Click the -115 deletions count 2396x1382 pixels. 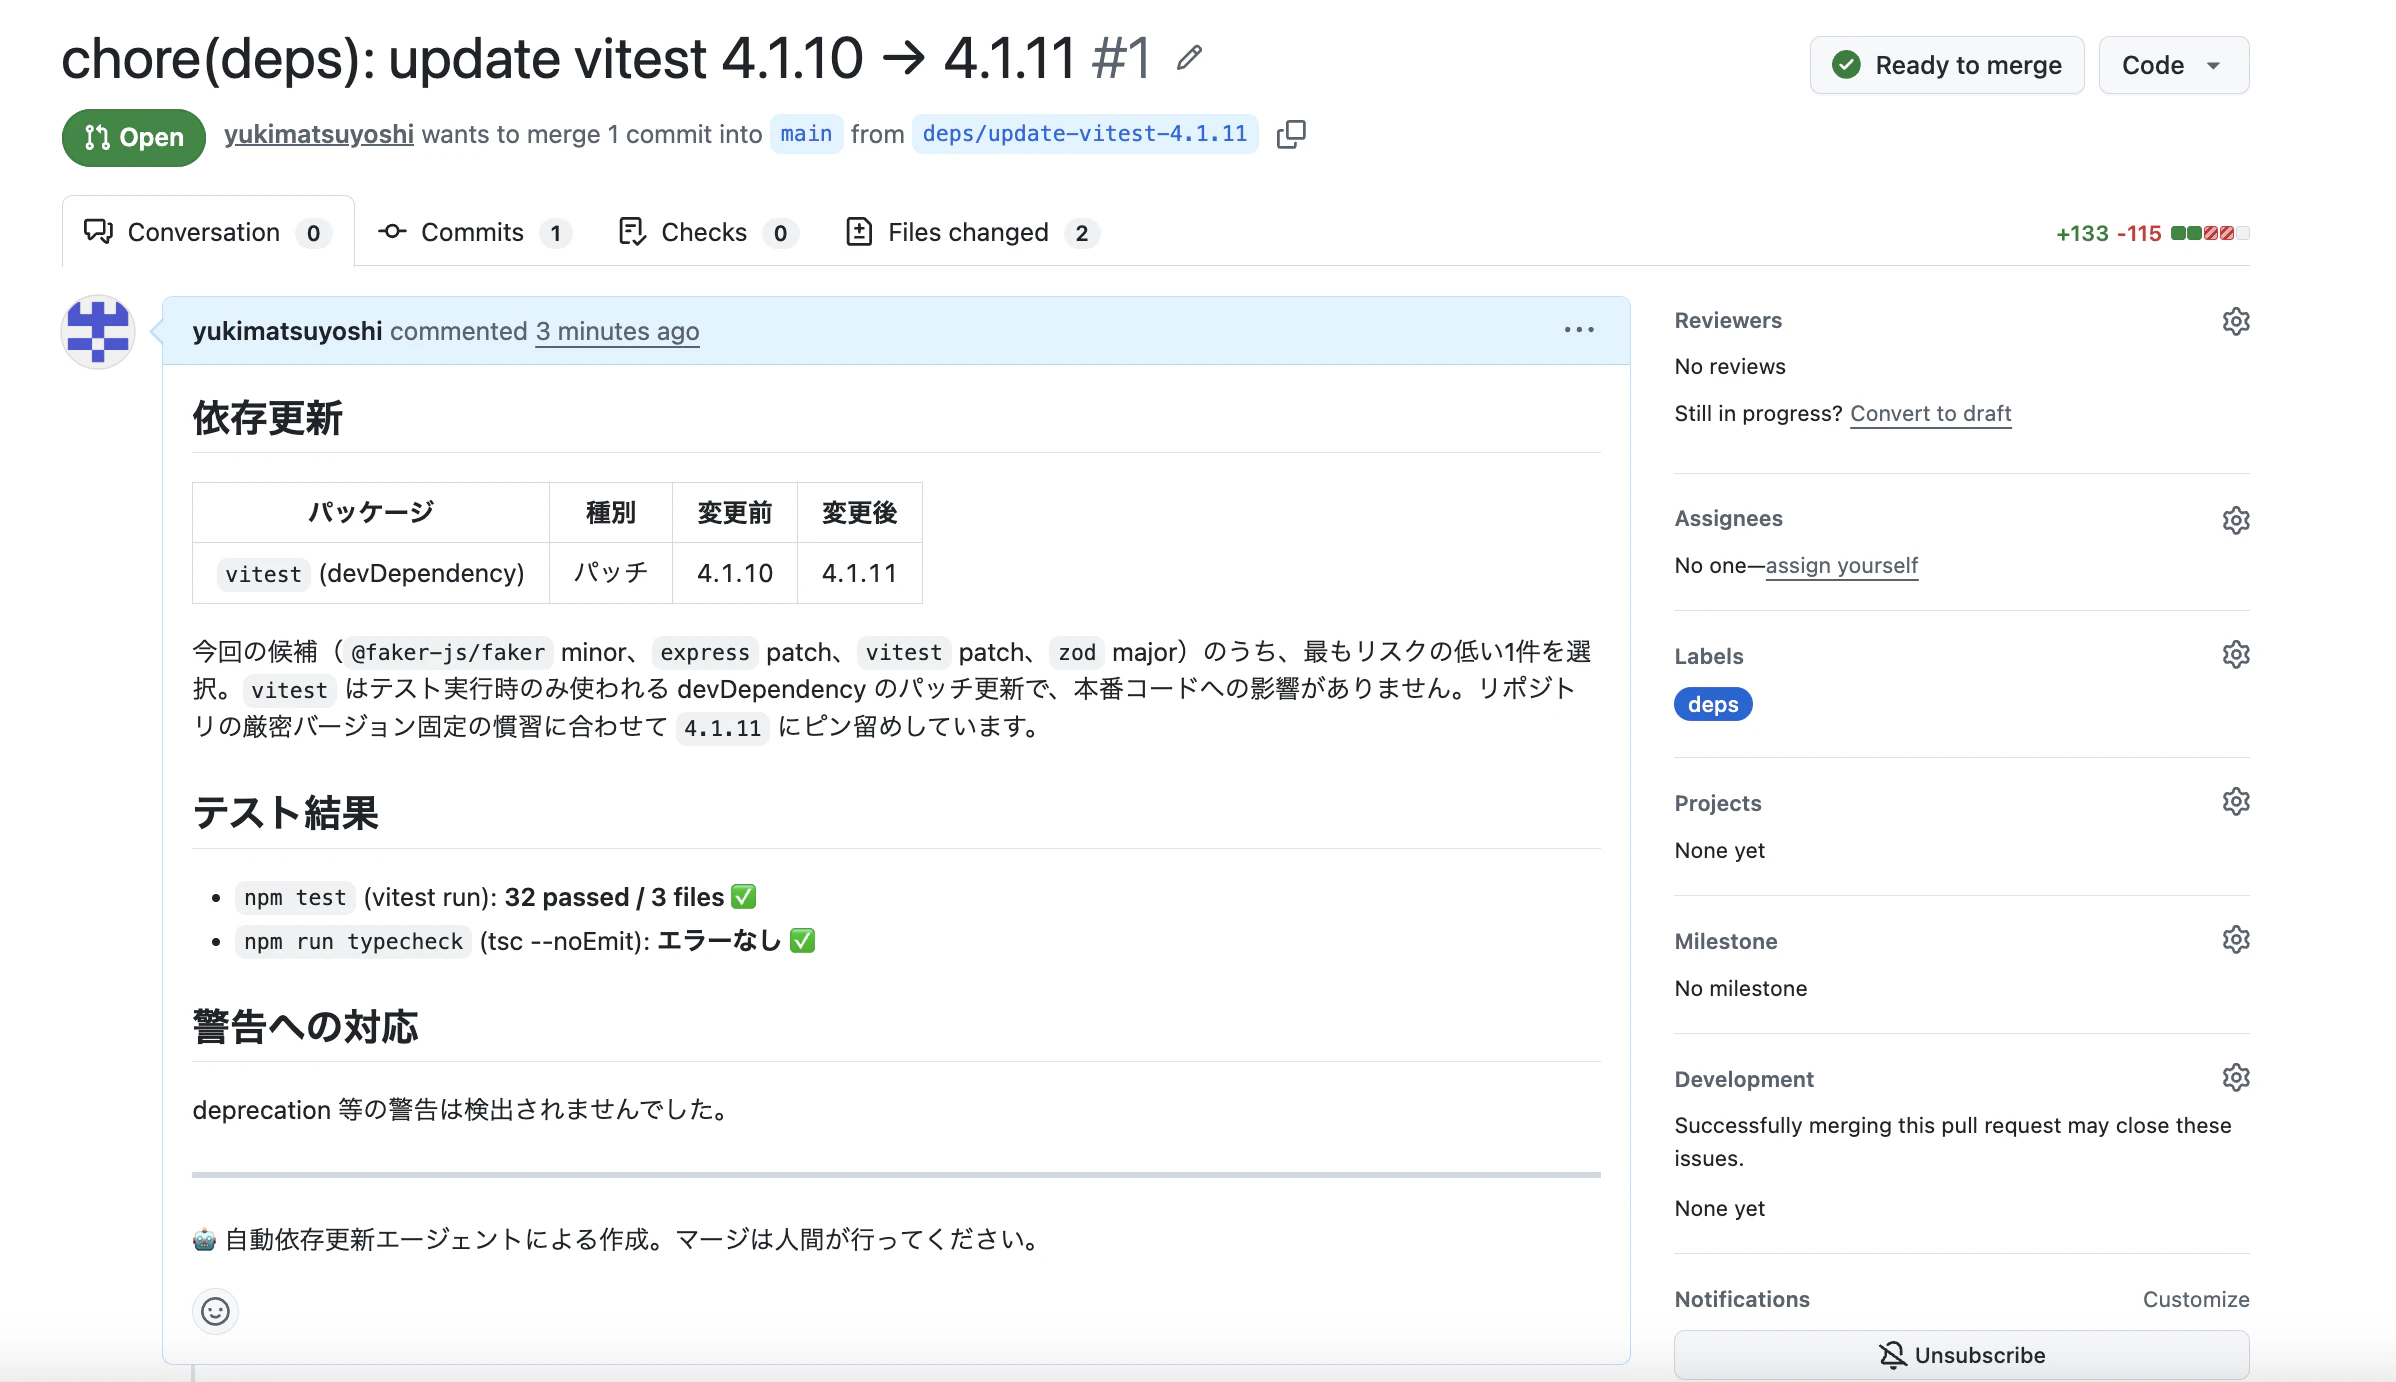[x=2139, y=233]
